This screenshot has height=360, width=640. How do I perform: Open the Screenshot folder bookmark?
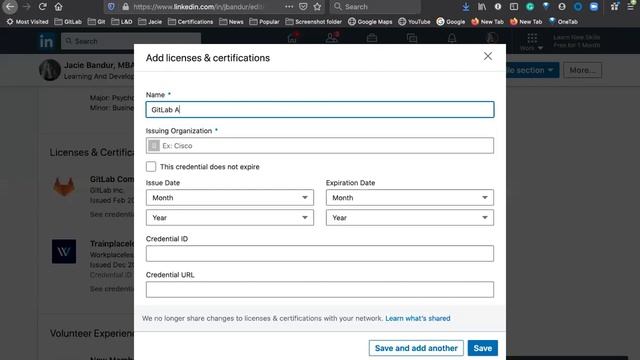(313, 22)
